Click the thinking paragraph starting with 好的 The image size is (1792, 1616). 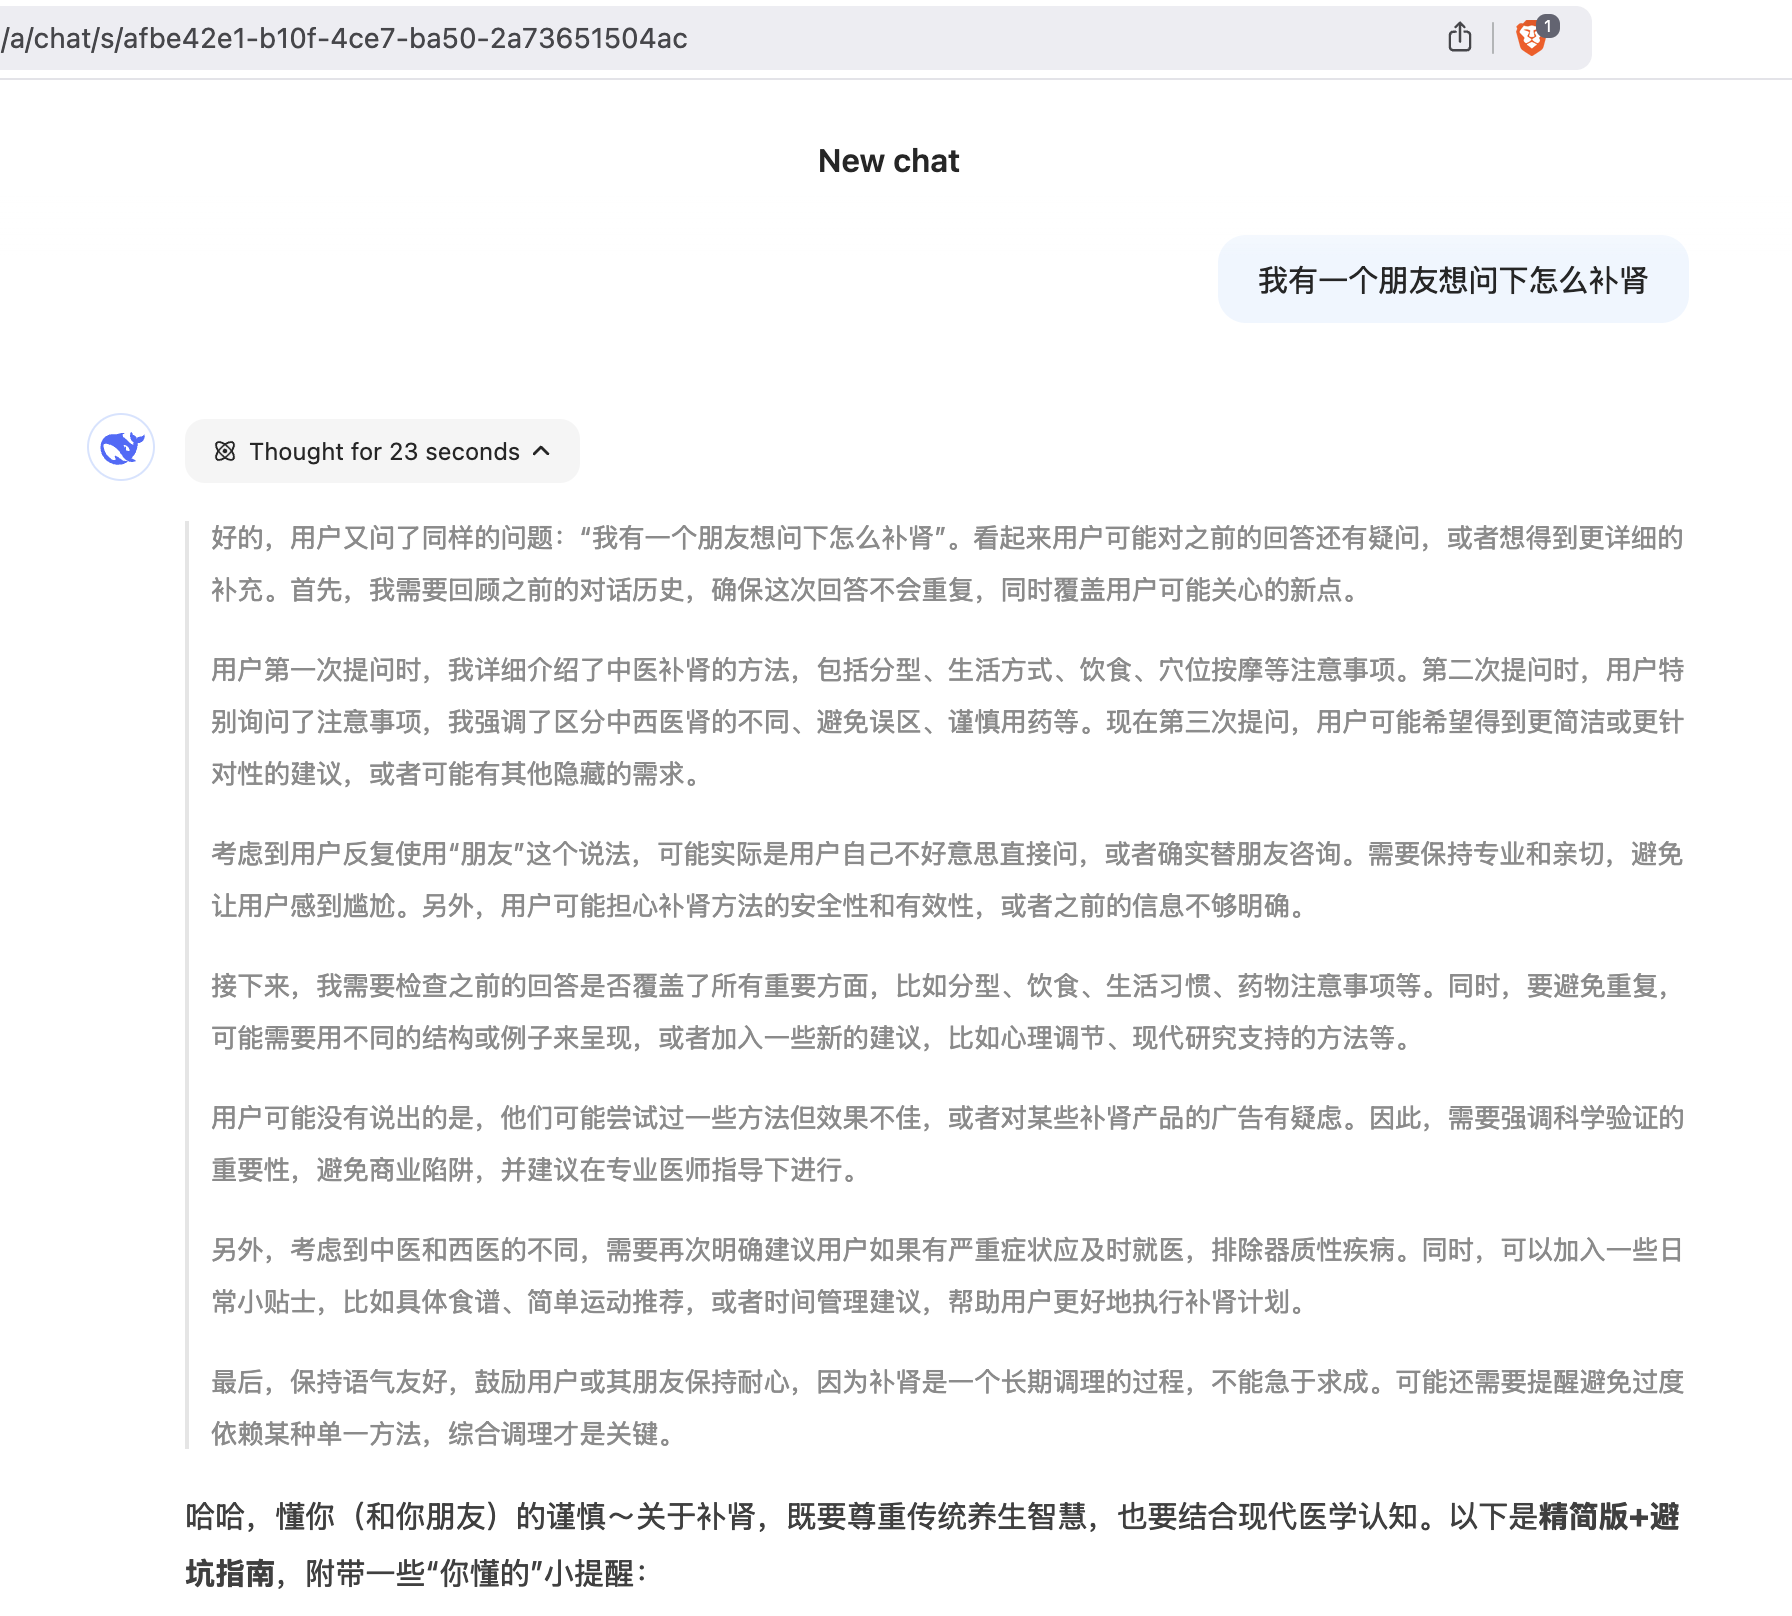tap(946, 564)
